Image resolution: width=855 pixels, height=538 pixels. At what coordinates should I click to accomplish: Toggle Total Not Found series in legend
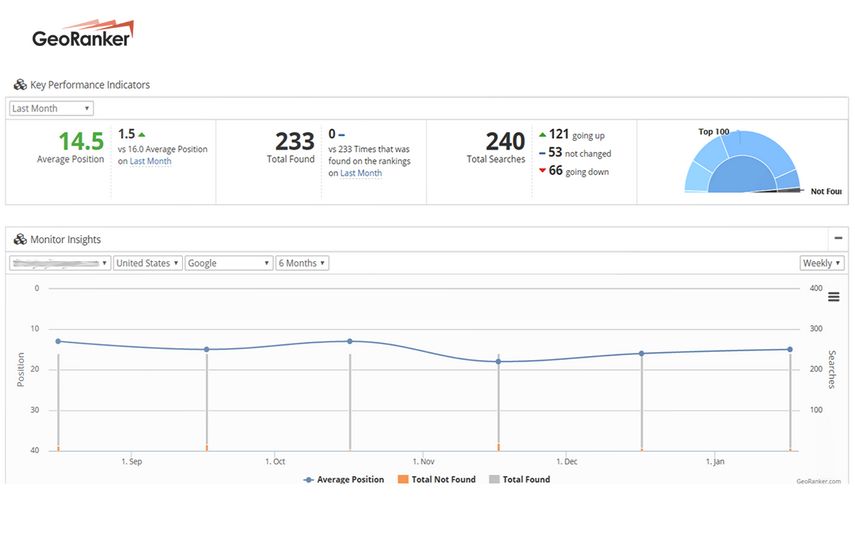point(437,480)
